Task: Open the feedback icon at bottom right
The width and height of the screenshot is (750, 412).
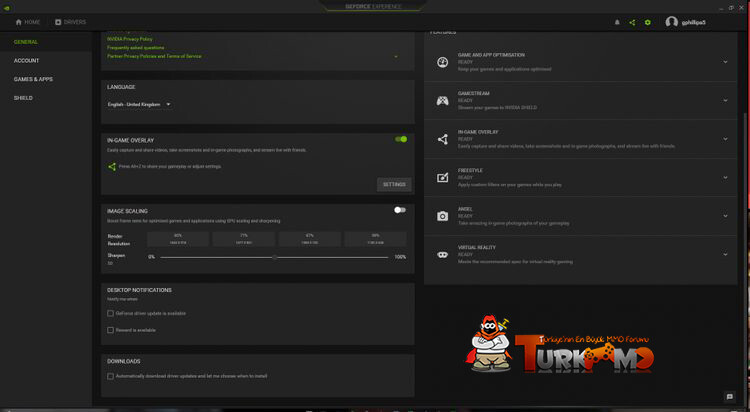Action: coord(729,396)
